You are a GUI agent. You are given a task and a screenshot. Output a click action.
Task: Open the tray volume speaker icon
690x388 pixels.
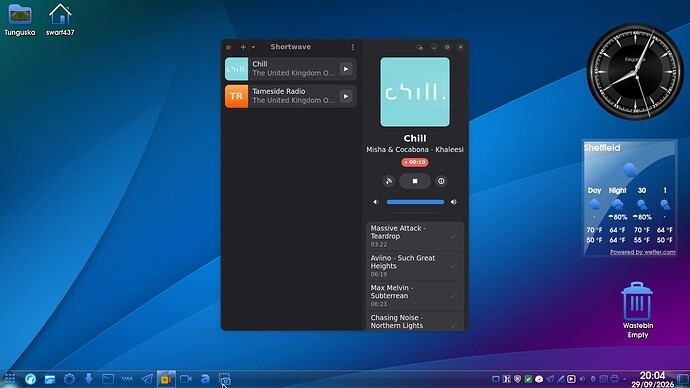pyautogui.click(x=582, y=379)
